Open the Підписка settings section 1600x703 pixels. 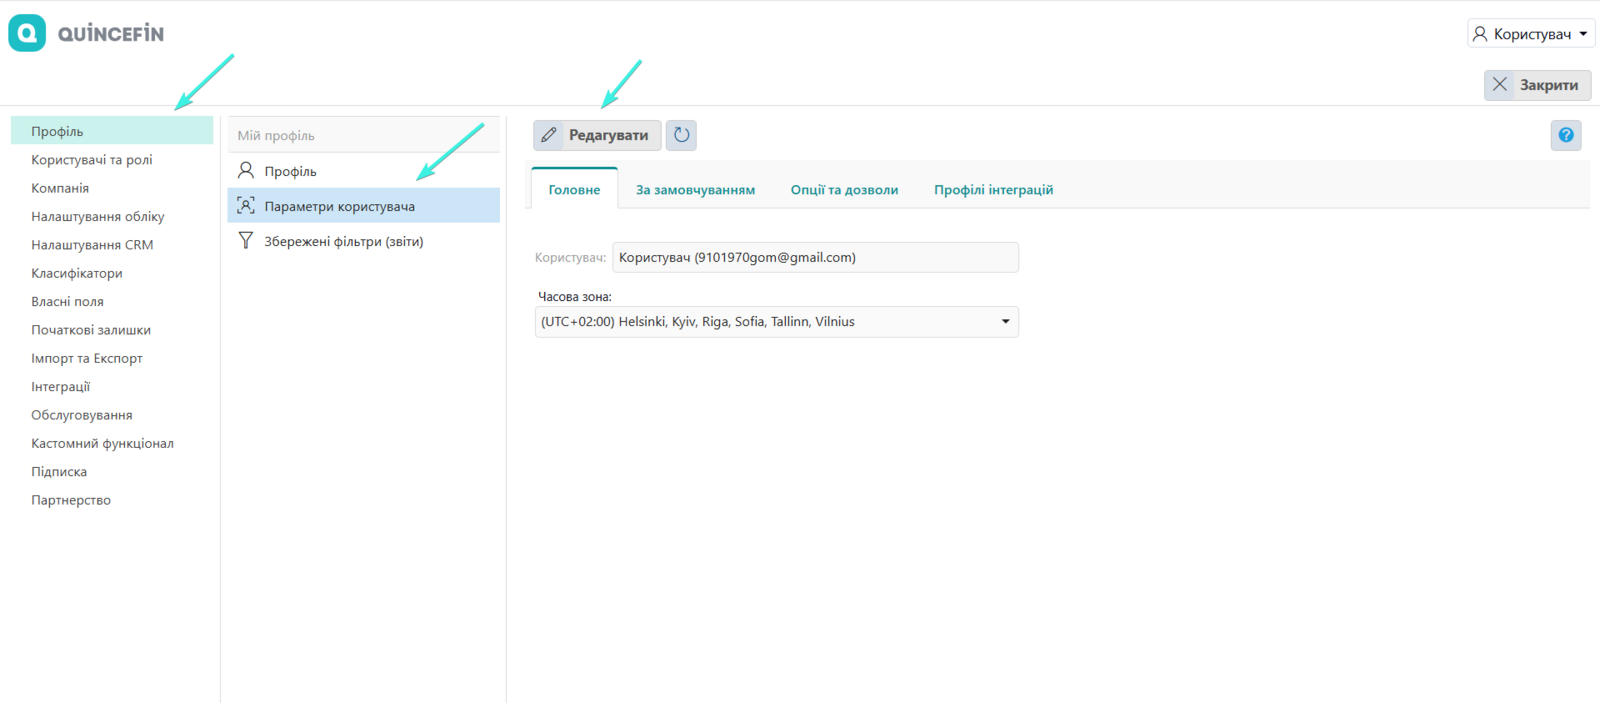coord(59,472)
